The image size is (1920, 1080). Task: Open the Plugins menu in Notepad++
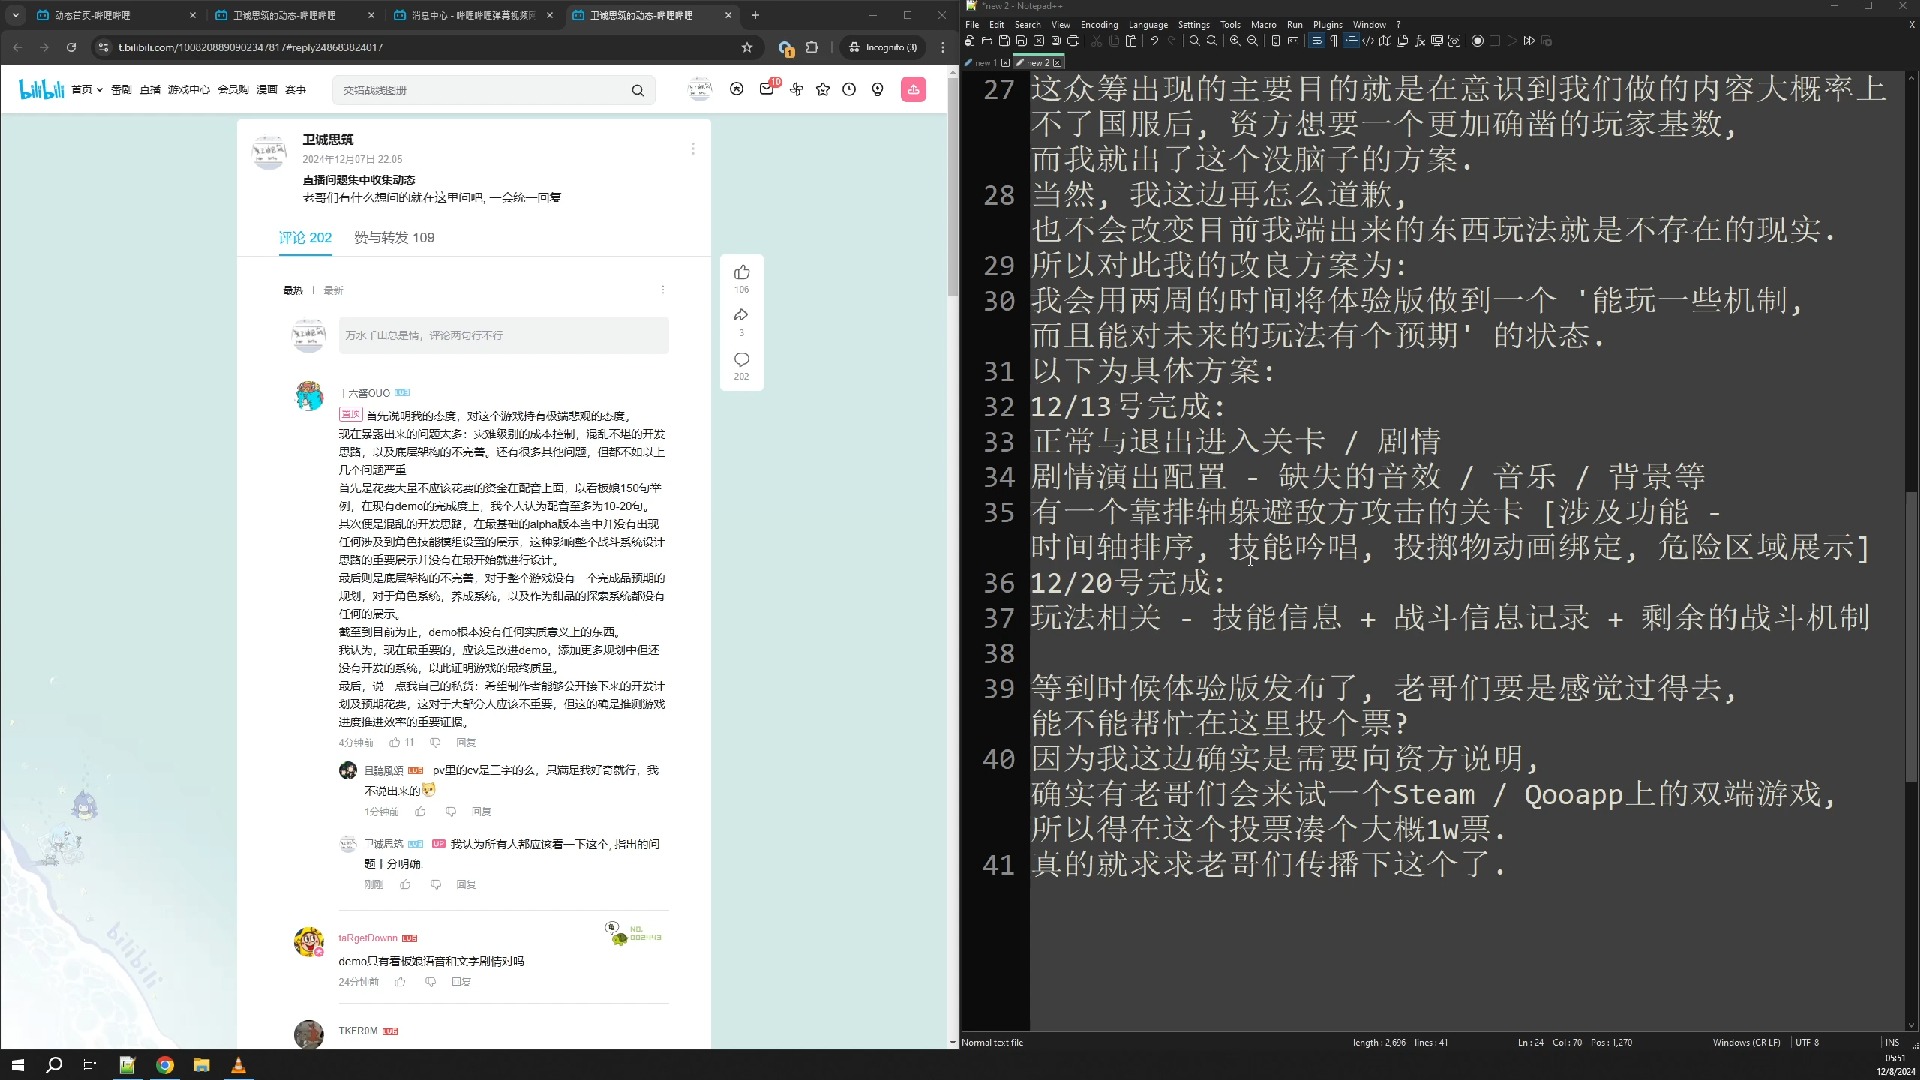(x=1327, y=24)
